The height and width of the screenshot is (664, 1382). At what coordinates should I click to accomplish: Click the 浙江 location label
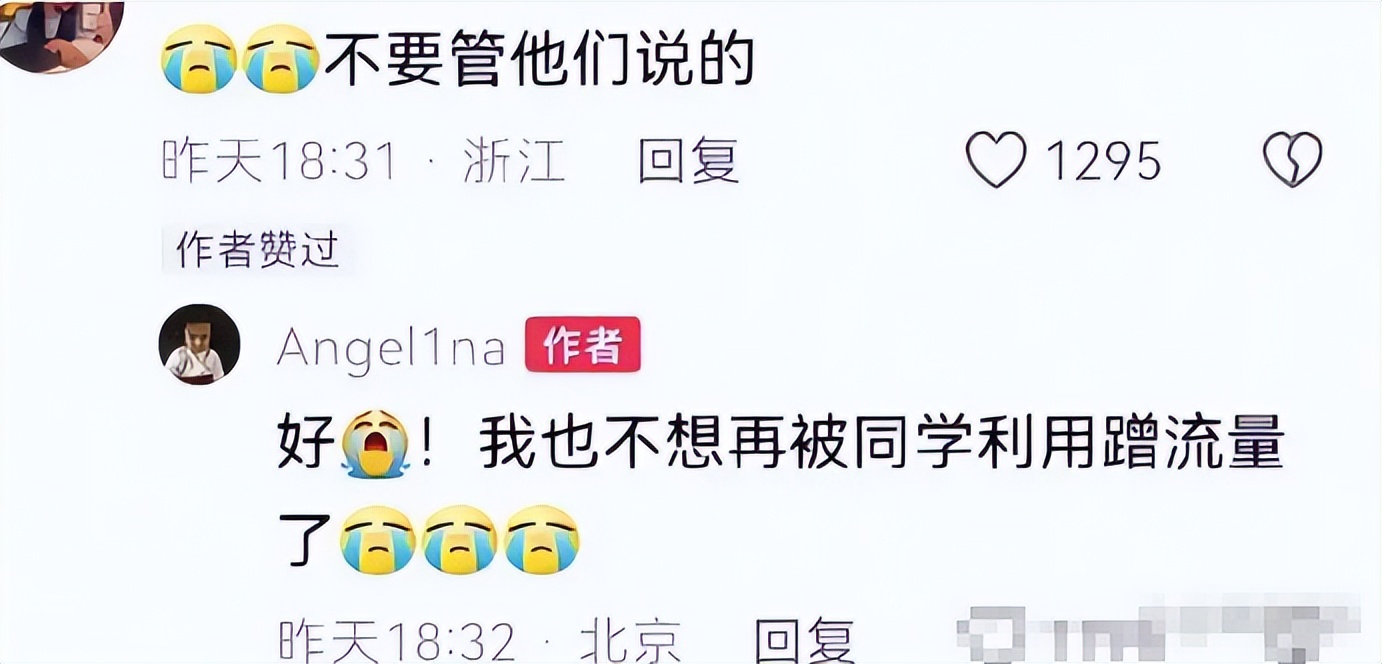click(515, 161)
